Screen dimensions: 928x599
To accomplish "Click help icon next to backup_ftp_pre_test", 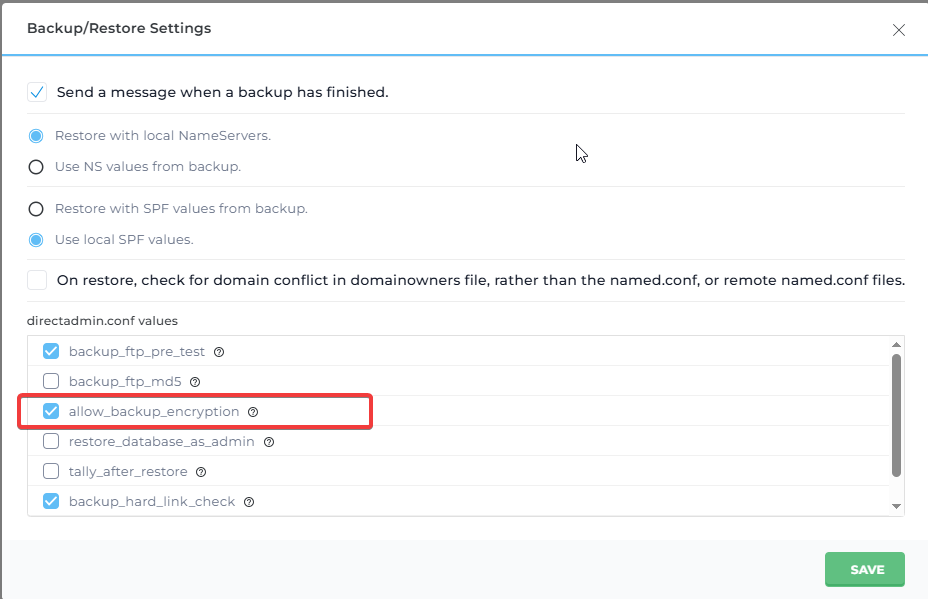I will 219,352.
